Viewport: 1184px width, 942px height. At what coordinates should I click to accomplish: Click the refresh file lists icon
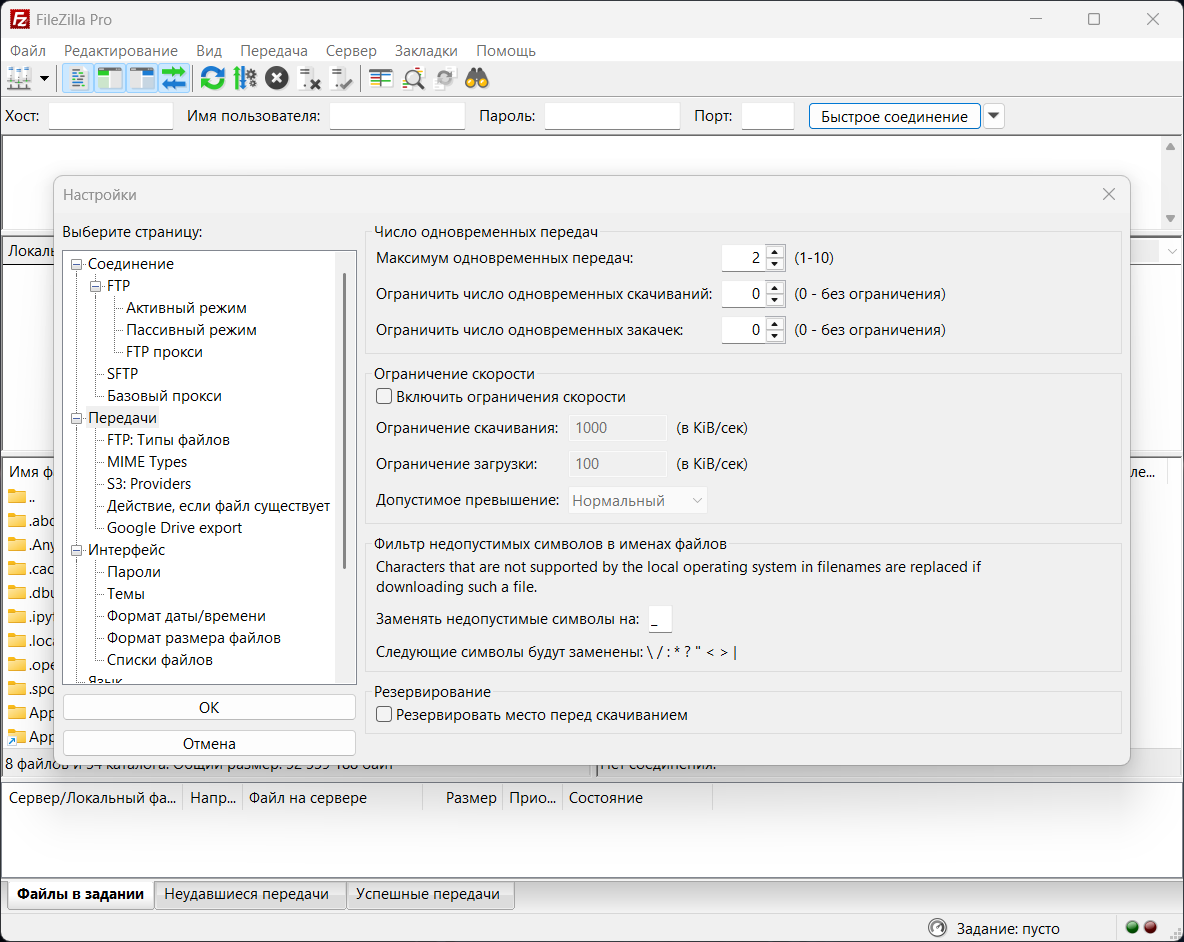[213, 78]
